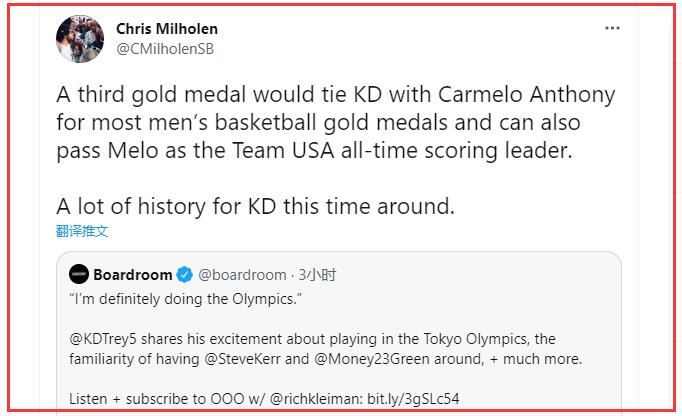682x416 pixels.
Task: Click the @CMilholenSB handle
Action: [165, 49]
